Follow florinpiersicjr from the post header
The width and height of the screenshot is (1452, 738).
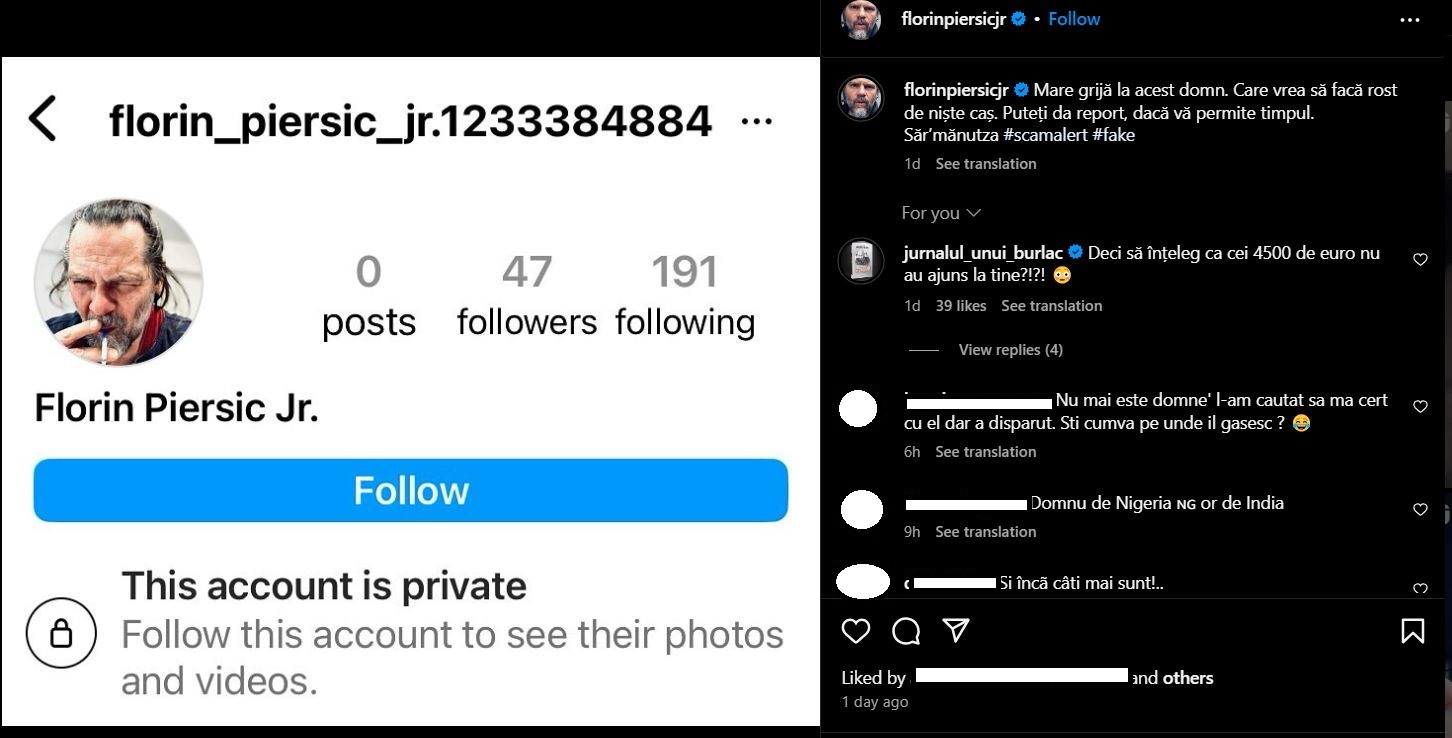pos(1074,19)
